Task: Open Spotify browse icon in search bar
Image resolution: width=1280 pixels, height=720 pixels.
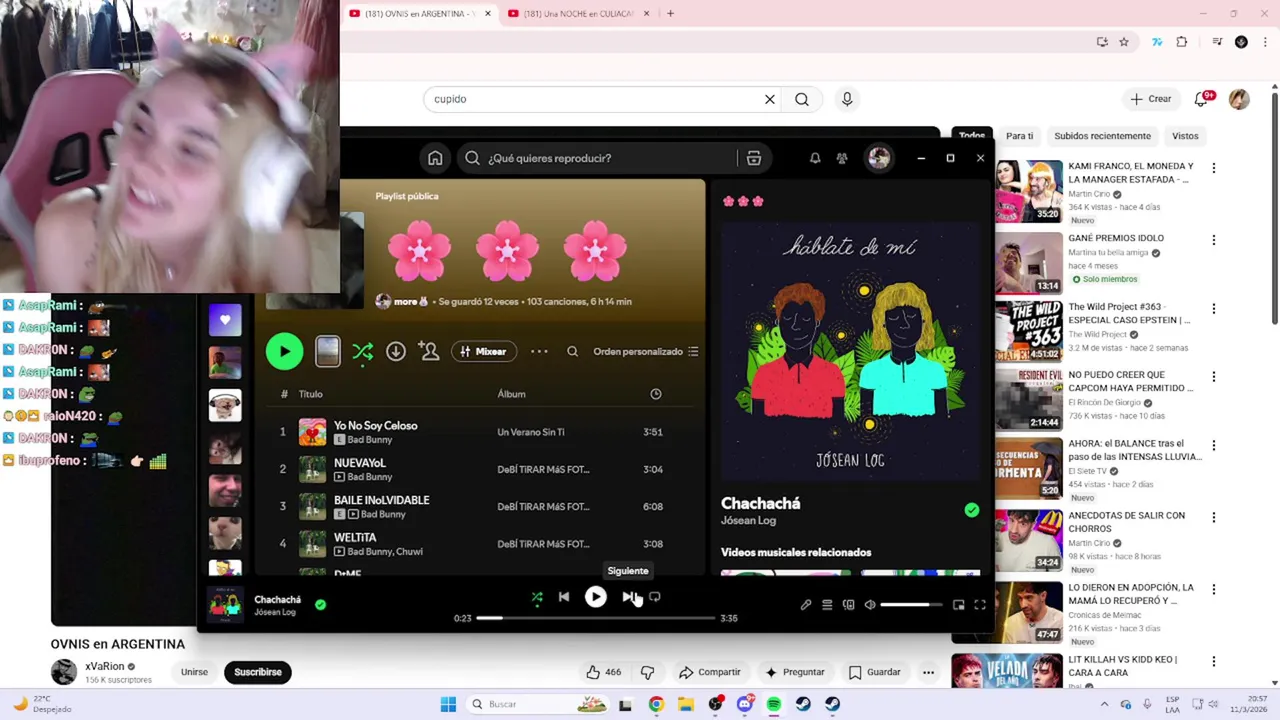Action: [754, 158]
